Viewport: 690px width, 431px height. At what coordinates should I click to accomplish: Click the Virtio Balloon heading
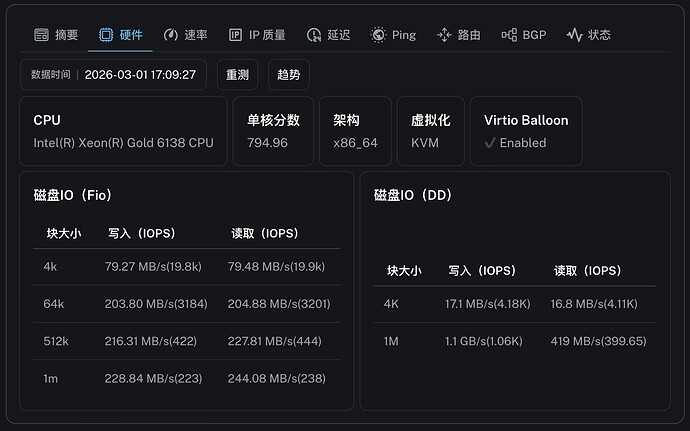tap(526, 120)
